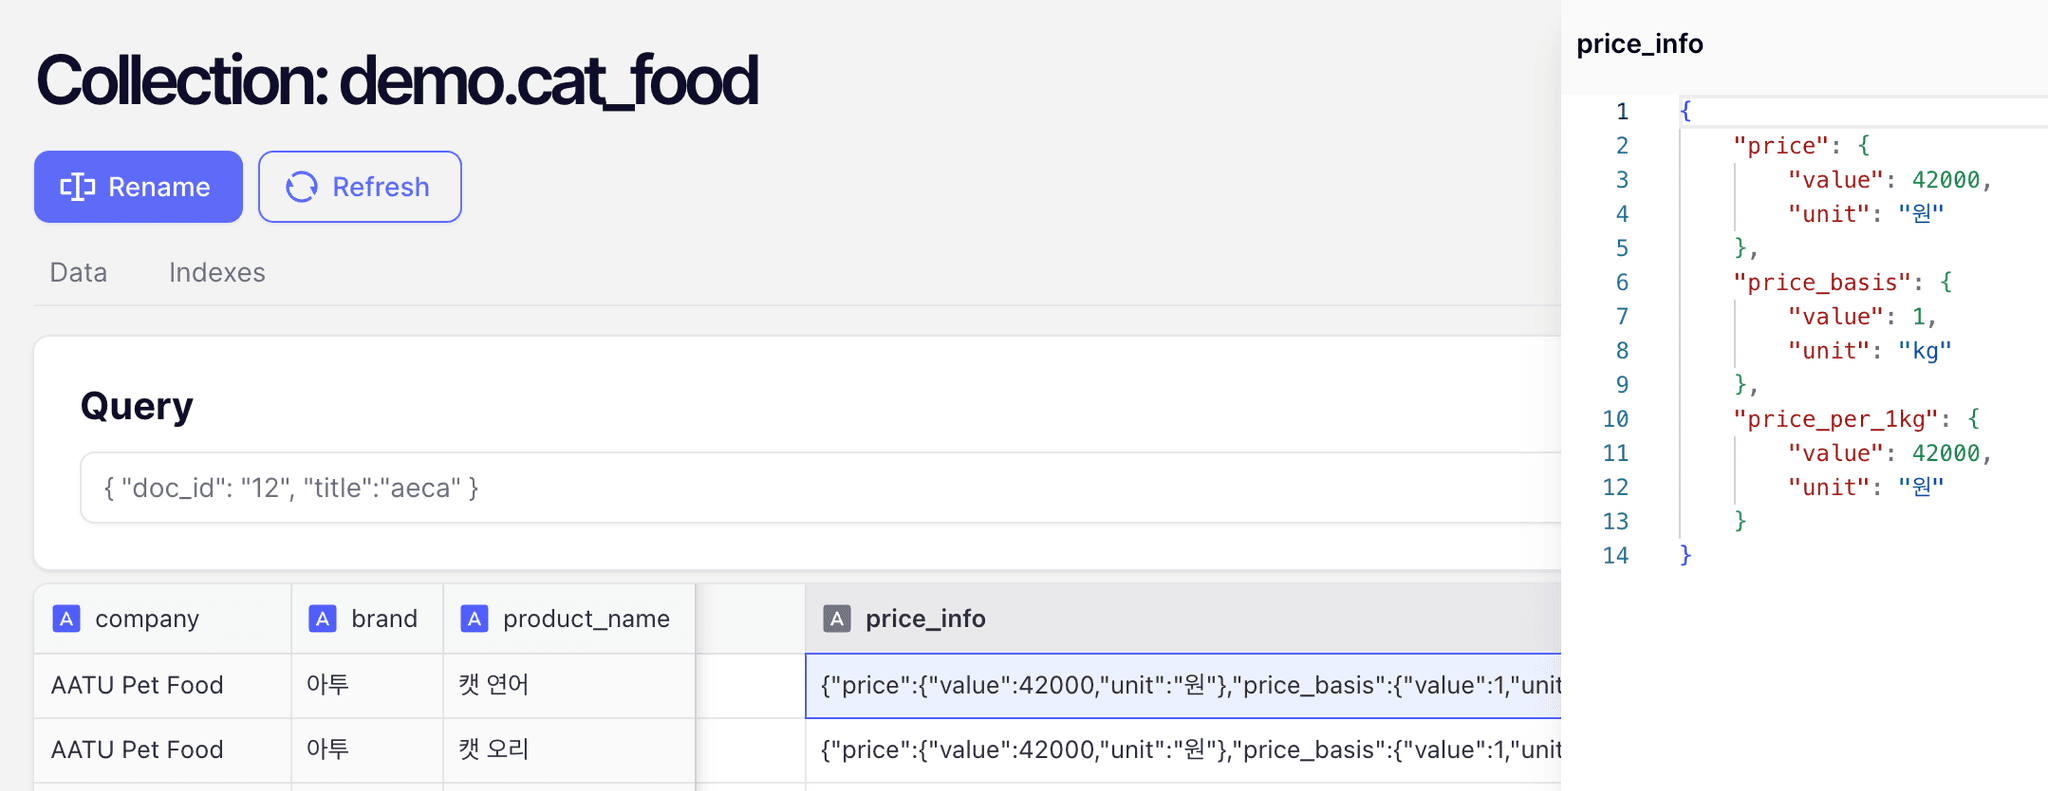The width and height of the screenshot is (2048, 791).
Task: Click the company column type icon
Action: pyautogui.click(x=66, y=619)
